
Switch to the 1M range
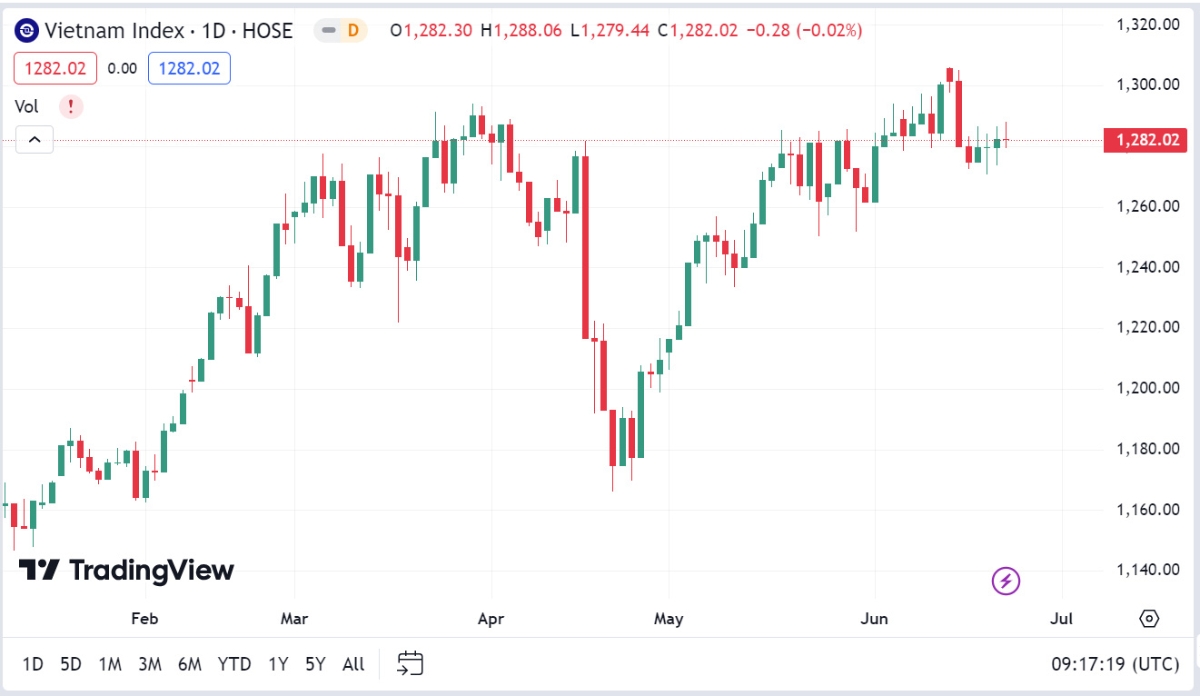tap(110, 664)
